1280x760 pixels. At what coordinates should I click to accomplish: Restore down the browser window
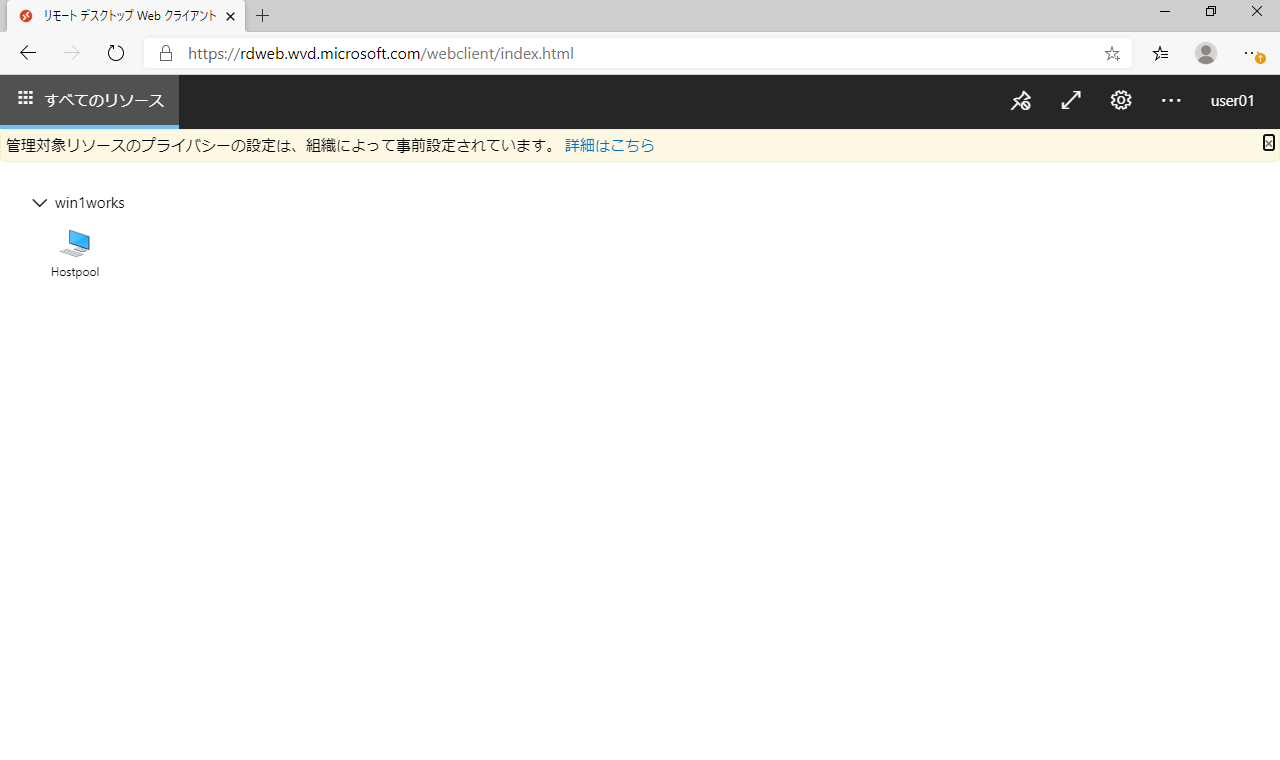1211,12
